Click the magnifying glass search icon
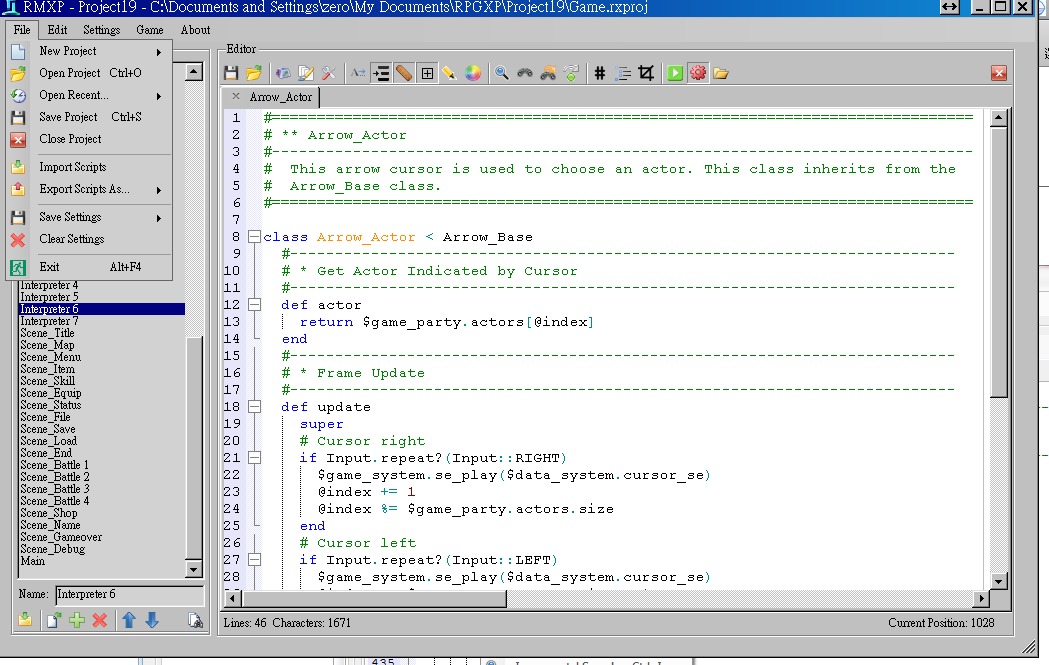Screen dimensions: 1049x665 502,73
